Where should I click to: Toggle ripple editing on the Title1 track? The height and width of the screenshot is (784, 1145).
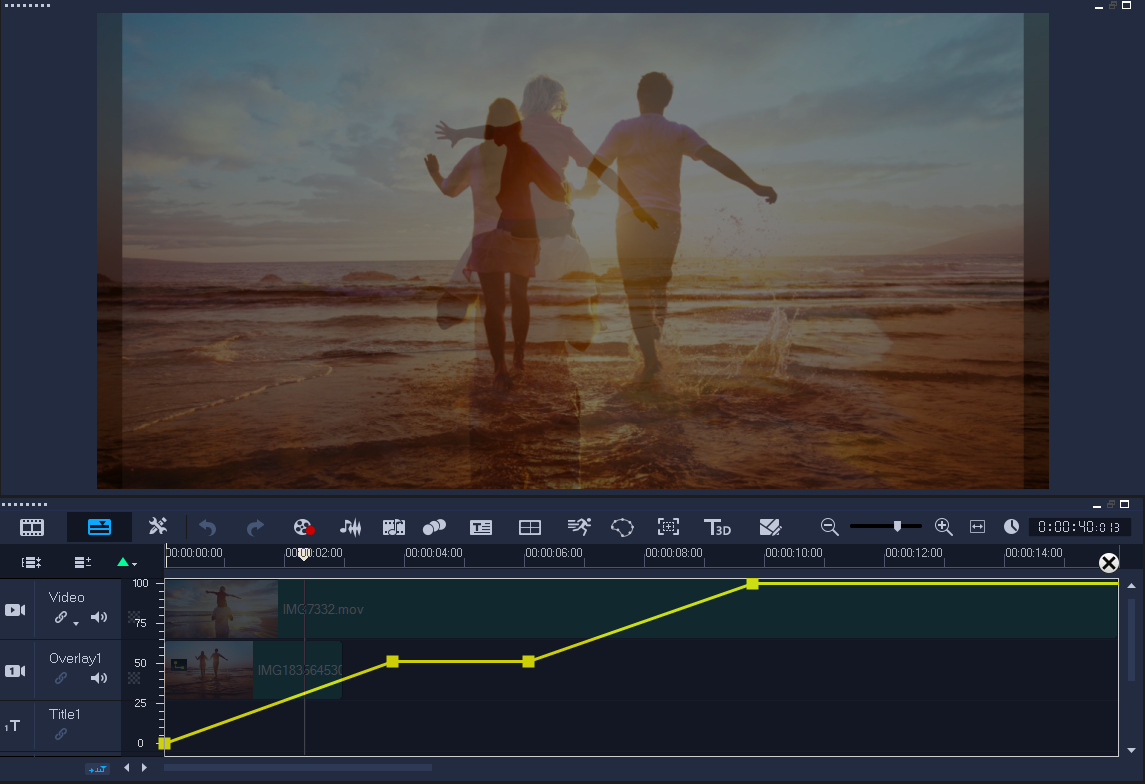[x=62, y=733]
